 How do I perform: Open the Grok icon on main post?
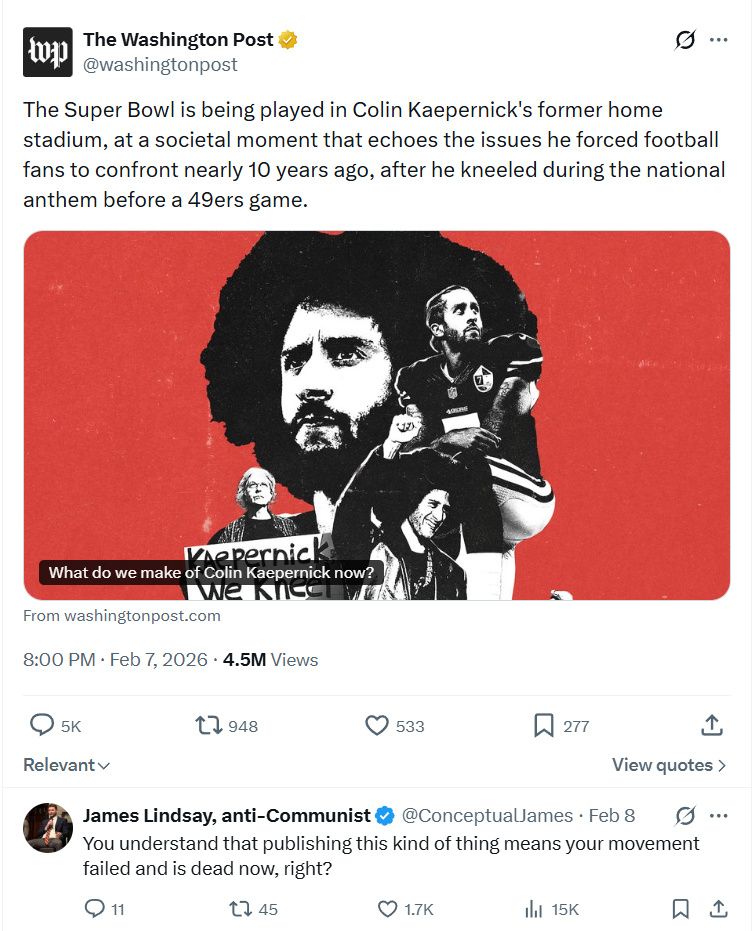pos(685,40)
